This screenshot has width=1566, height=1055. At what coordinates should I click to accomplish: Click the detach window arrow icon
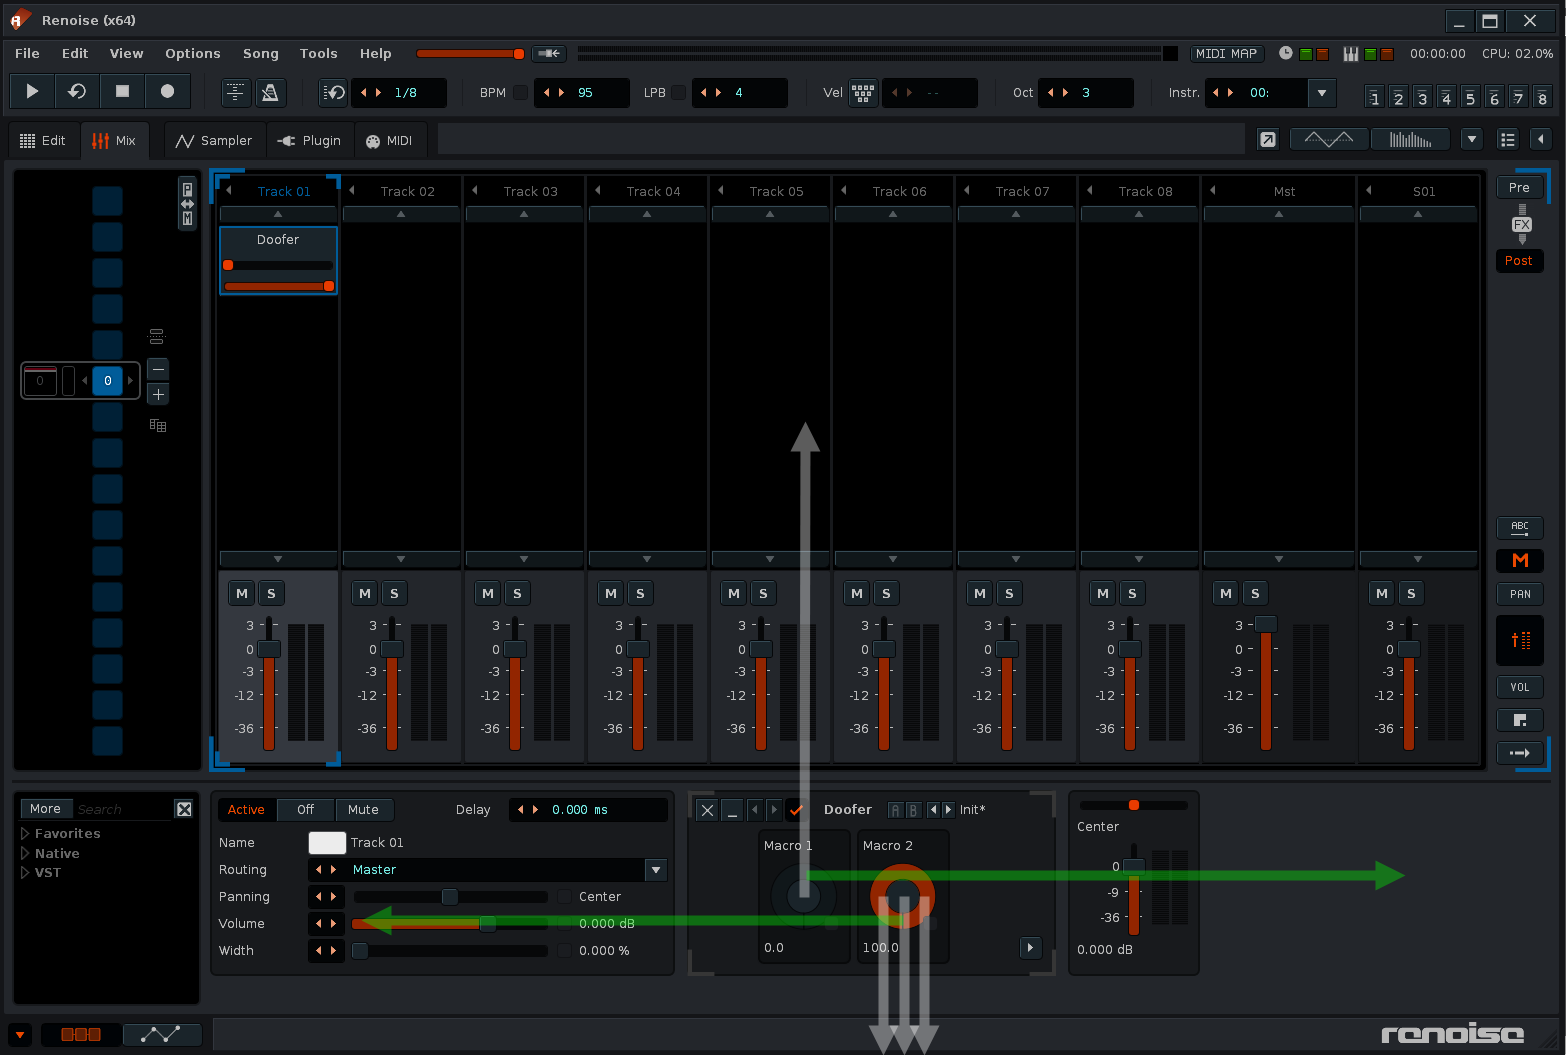coord(1268,140)
